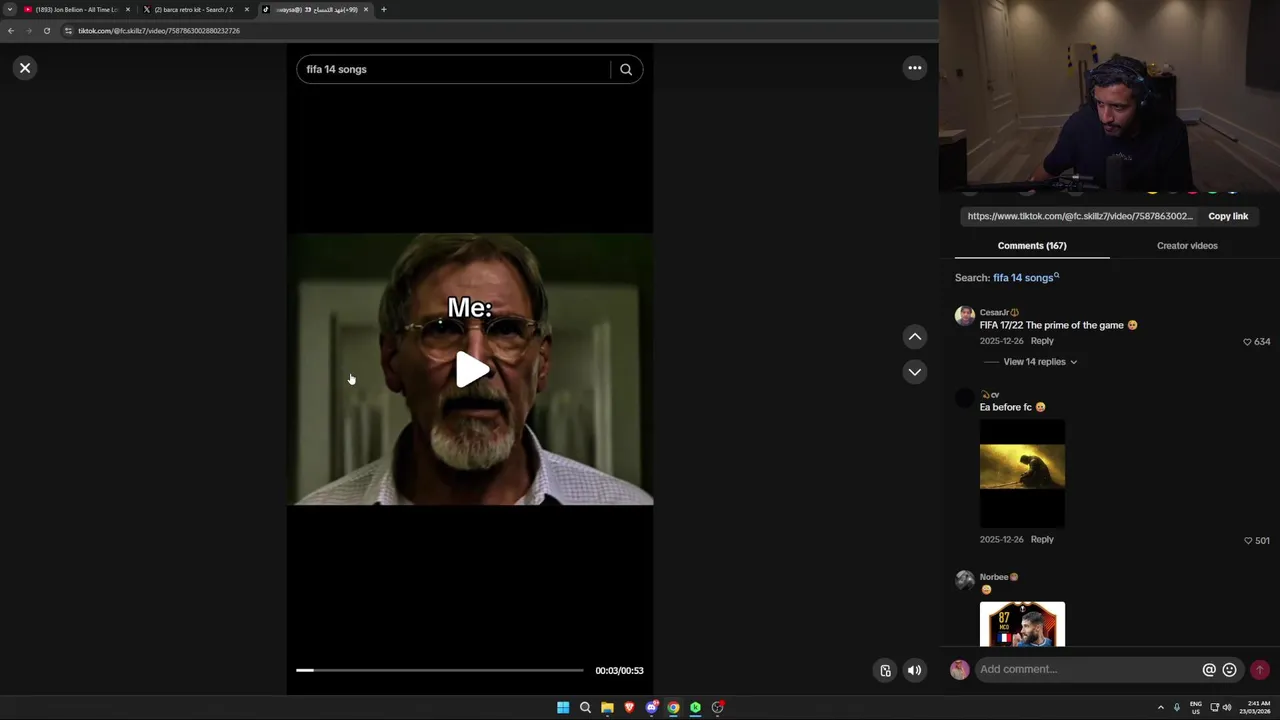The height and width of the screenshot is (720, 1280).
Task: Click the @ mention icon in comment box
Action: point(1209,670)
